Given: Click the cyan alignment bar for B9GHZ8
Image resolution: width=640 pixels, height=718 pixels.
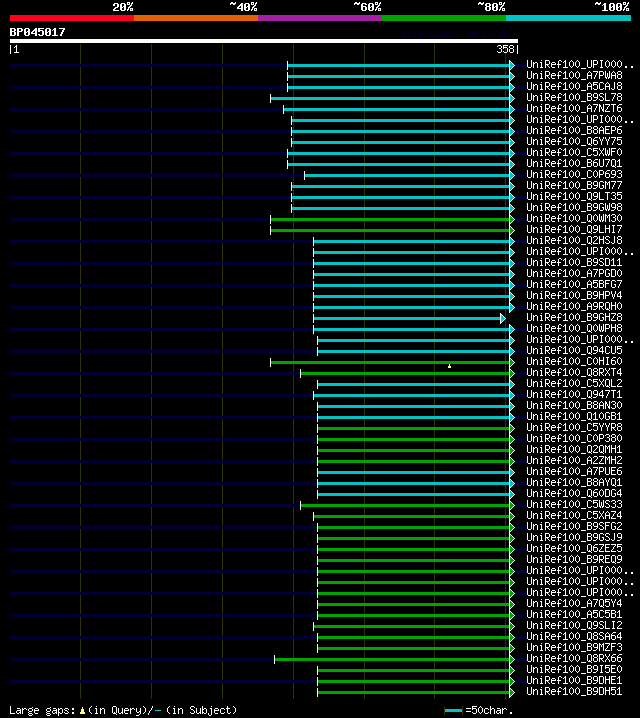Looking at the screenshot, I should click(x=409, y=318).
